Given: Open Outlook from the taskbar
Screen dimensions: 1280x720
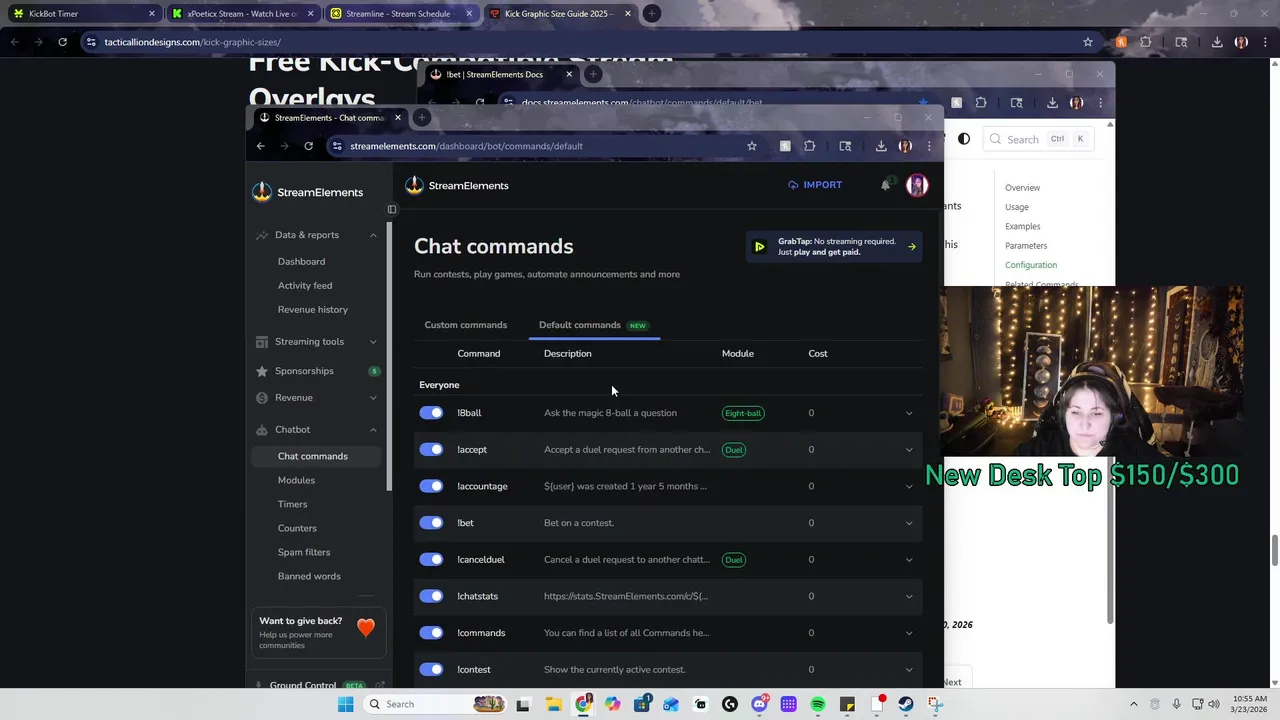Looking at the screenshot, I should pos(671,704).
